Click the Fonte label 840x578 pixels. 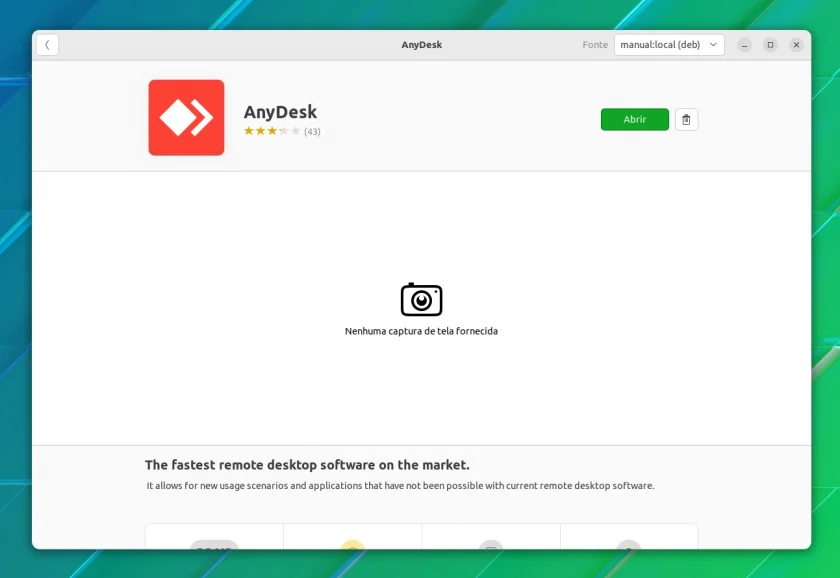point(595,45)
